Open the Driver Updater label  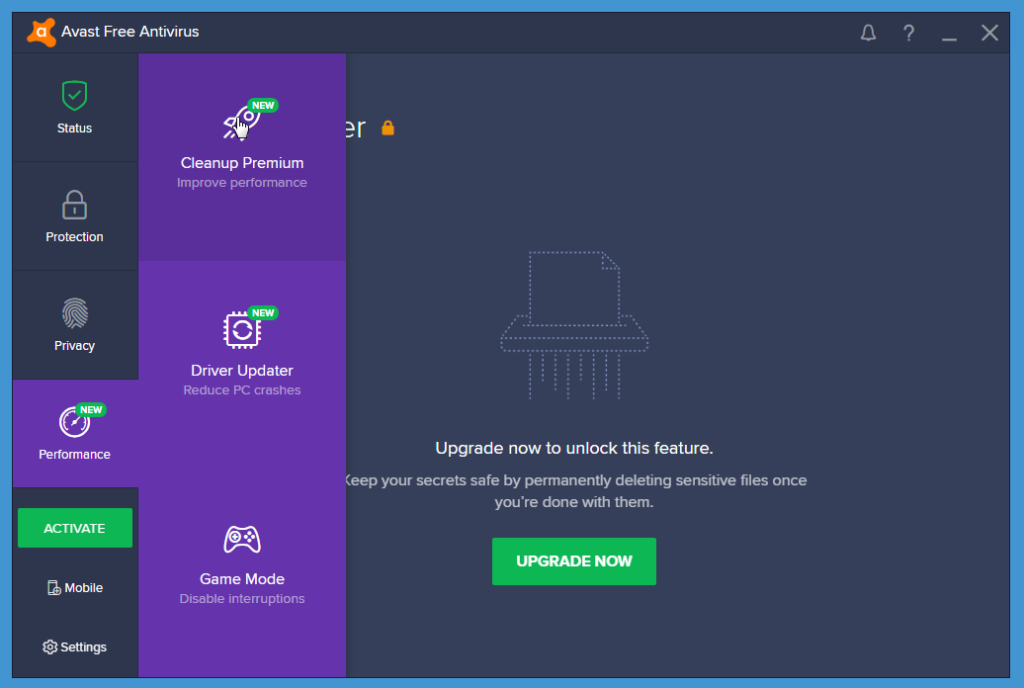click(242, 370)
